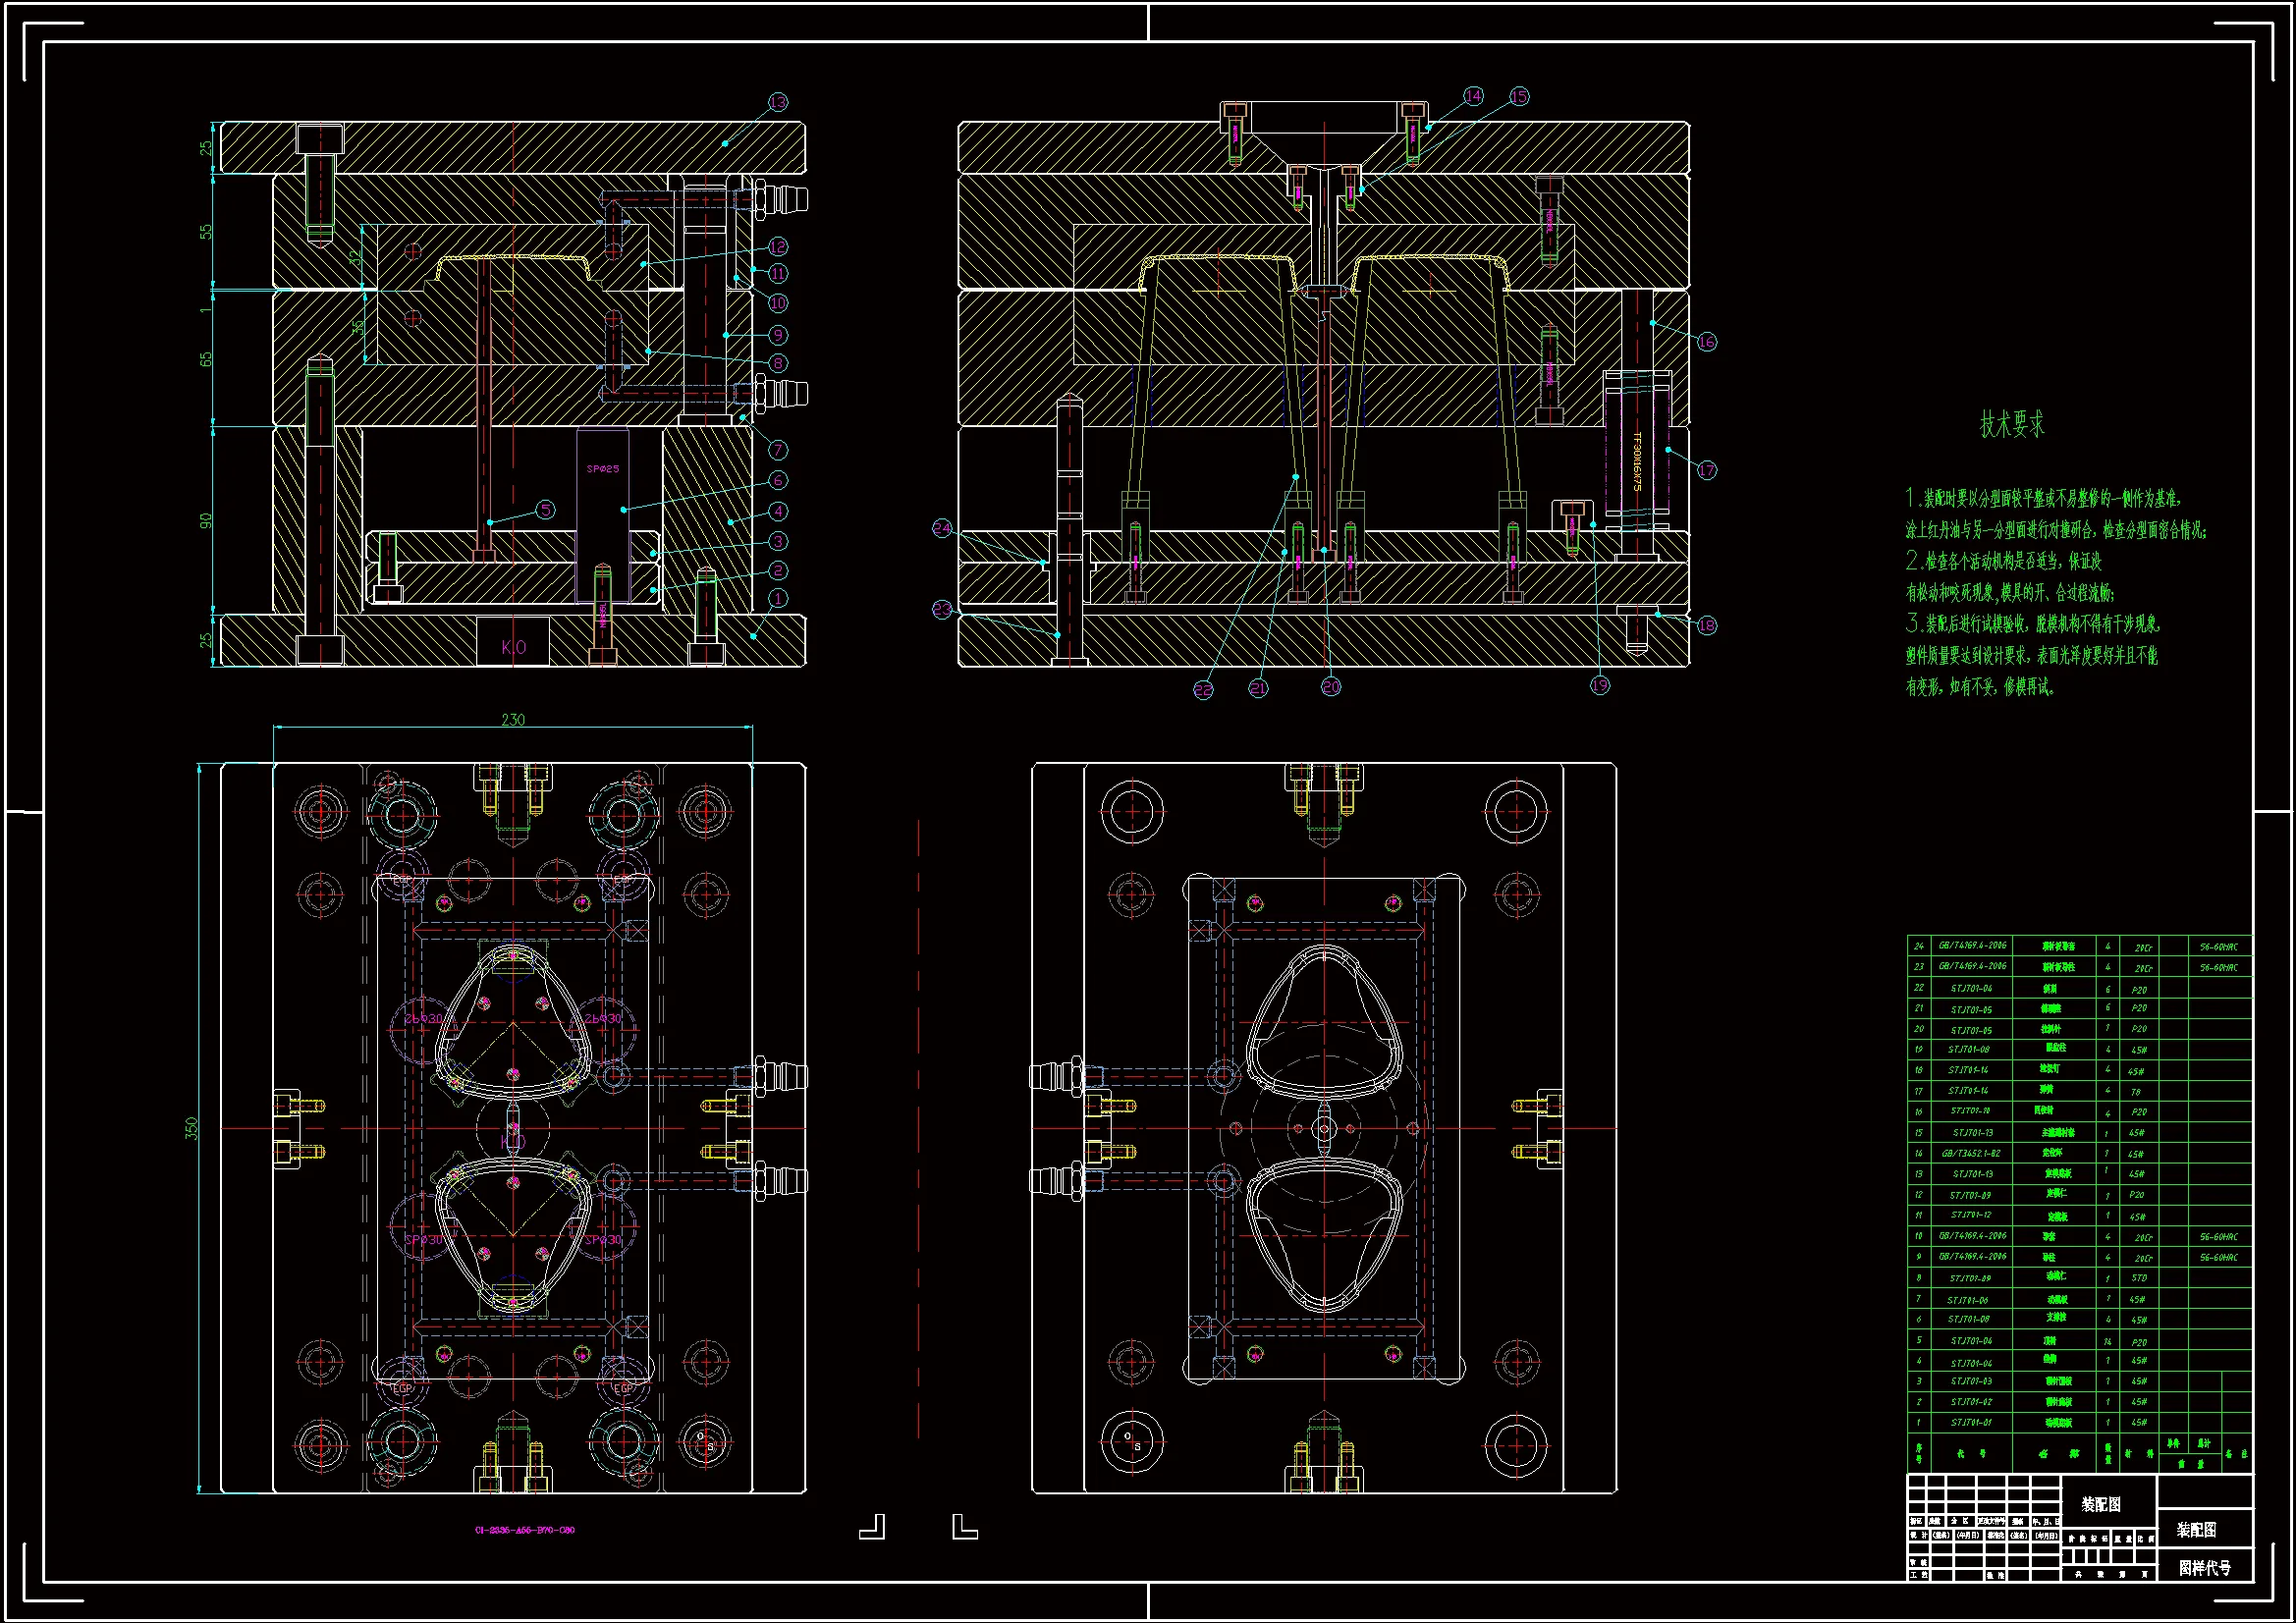Click the 技术要求 heading text

point(2012,425)
